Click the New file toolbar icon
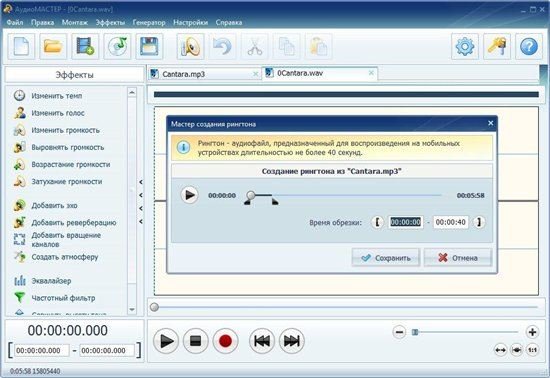 coord(21,46)
